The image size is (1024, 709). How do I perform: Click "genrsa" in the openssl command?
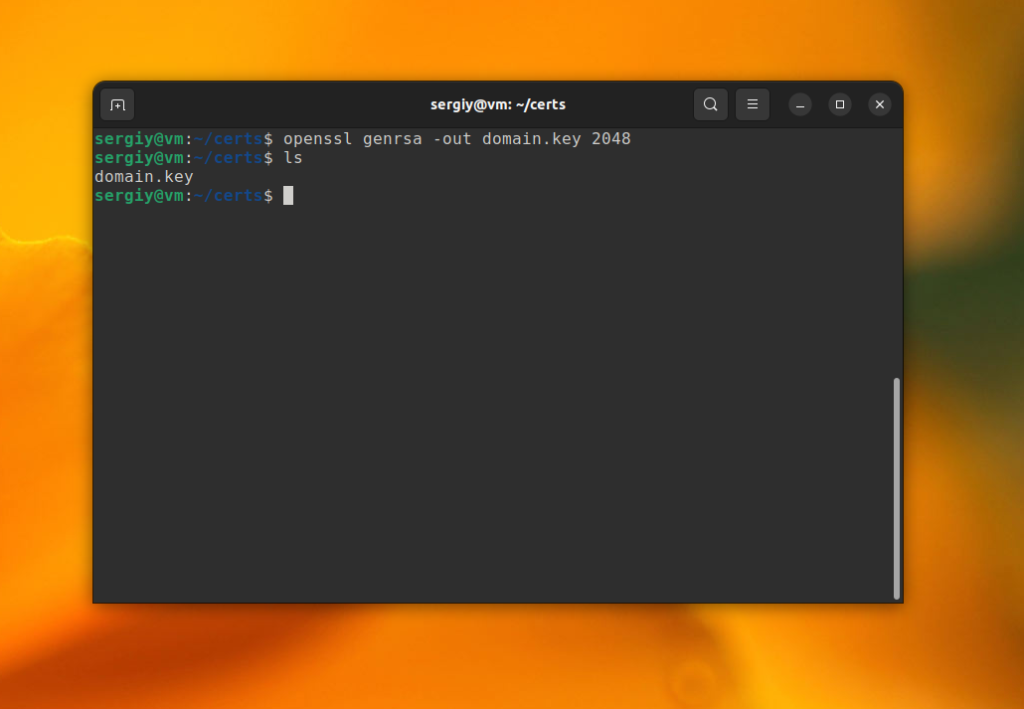pyautogui.click(x=392, y=139)
